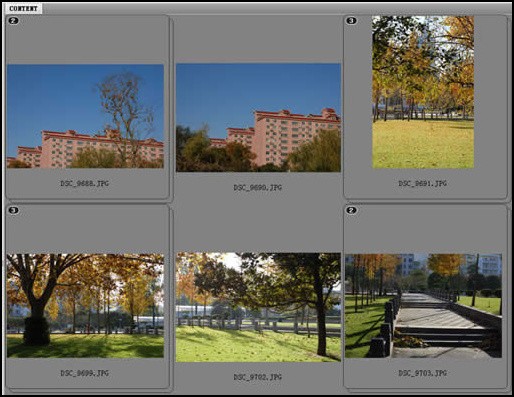The width and height of the screenshot is (514, 397).
Task: Switch to the CONTENT tab
Action: click(23, 8)
